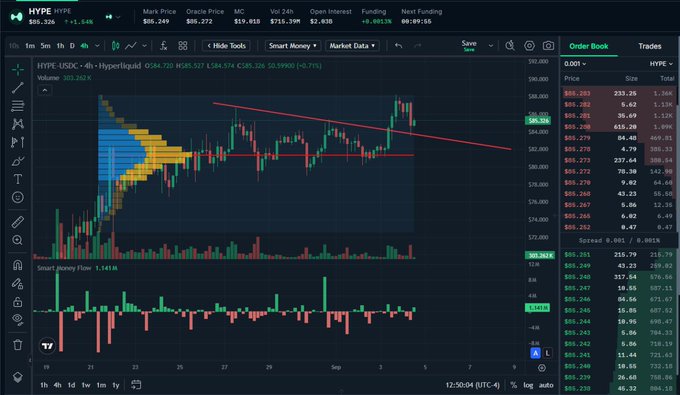The height and width of the screenshot is (395, 680).
Task: Open chart settings gear
Action: click(x=529, y=46)
